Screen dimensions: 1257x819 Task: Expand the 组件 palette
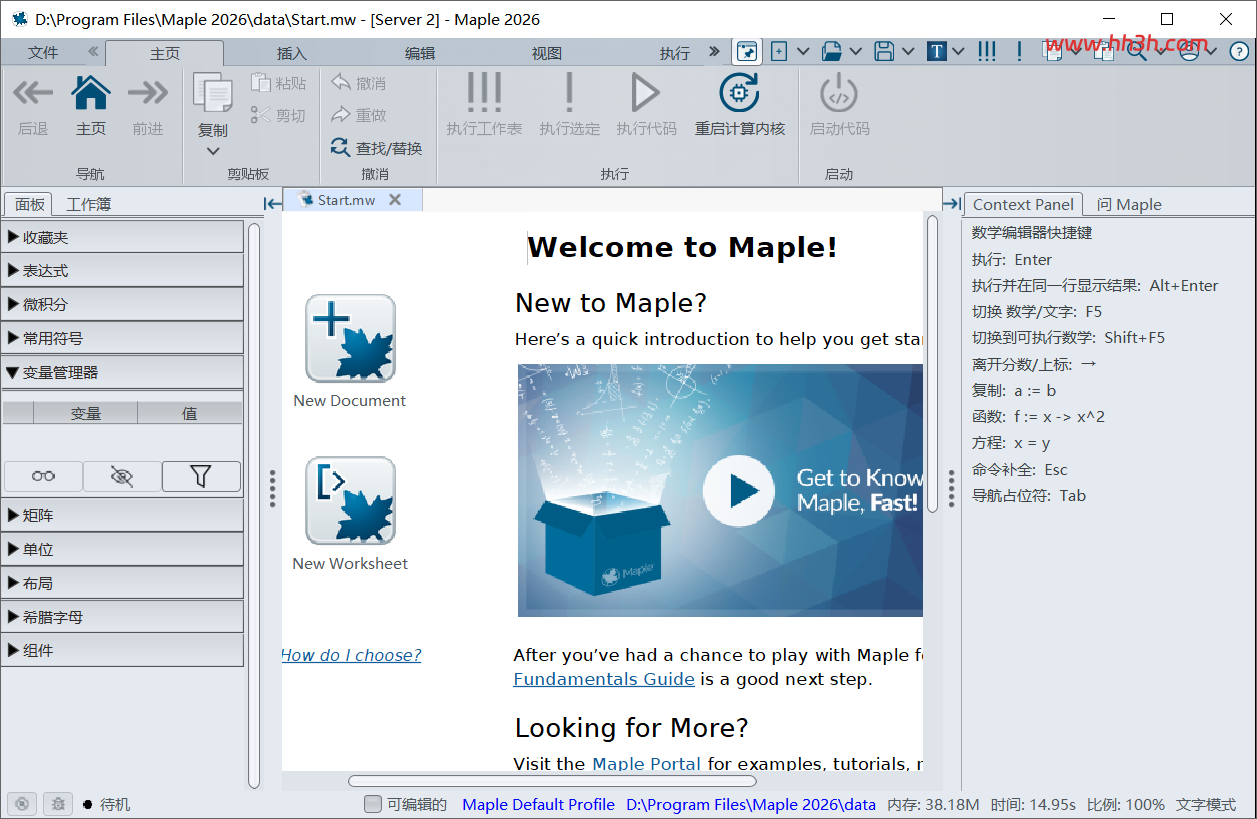(122, 650)
